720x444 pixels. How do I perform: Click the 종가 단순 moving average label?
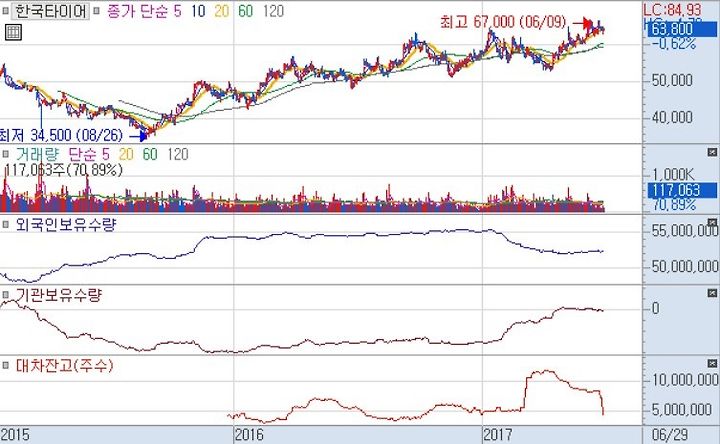click(137, 11)
